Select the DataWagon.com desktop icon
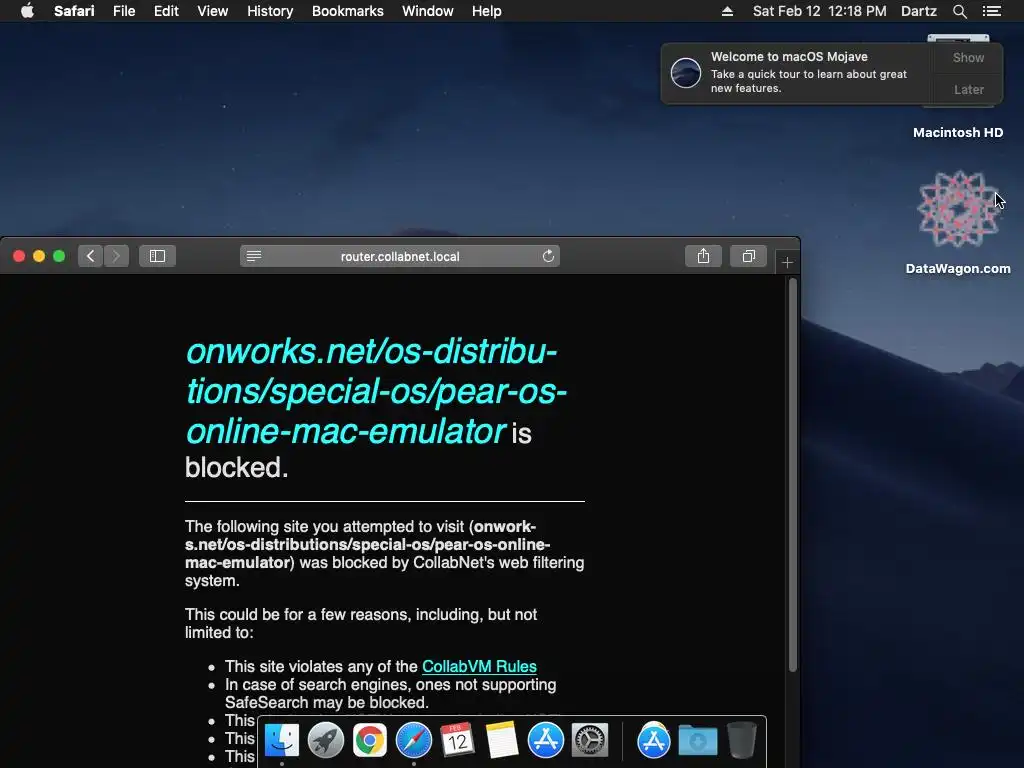The width and height of the screenshot is (1024, 768). coord(958,209)
